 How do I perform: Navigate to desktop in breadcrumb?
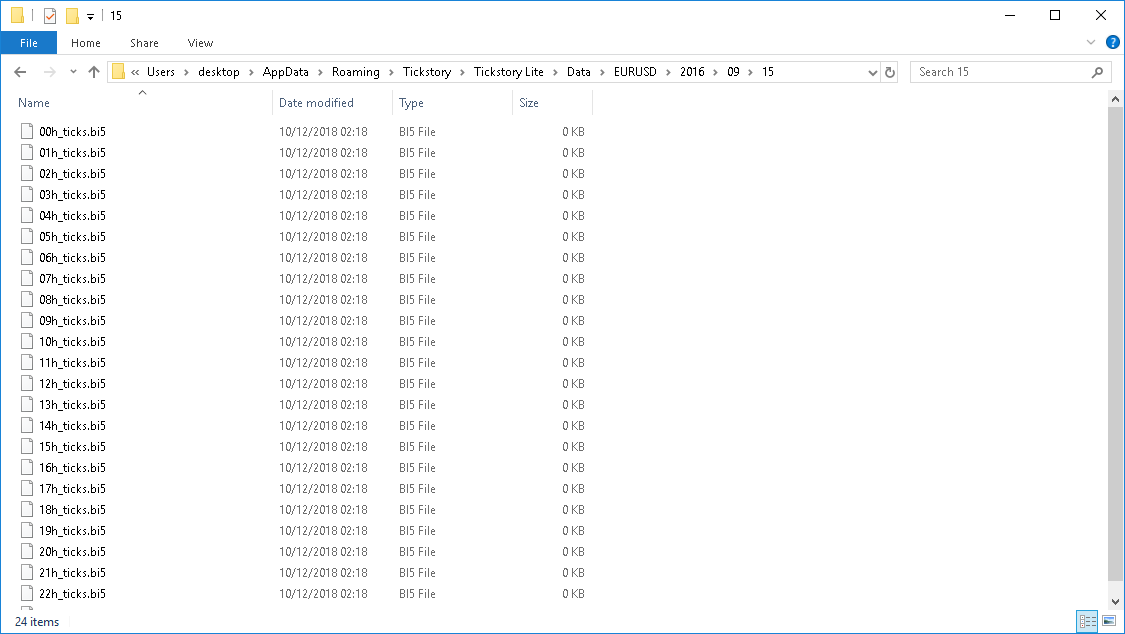[219, 72]
